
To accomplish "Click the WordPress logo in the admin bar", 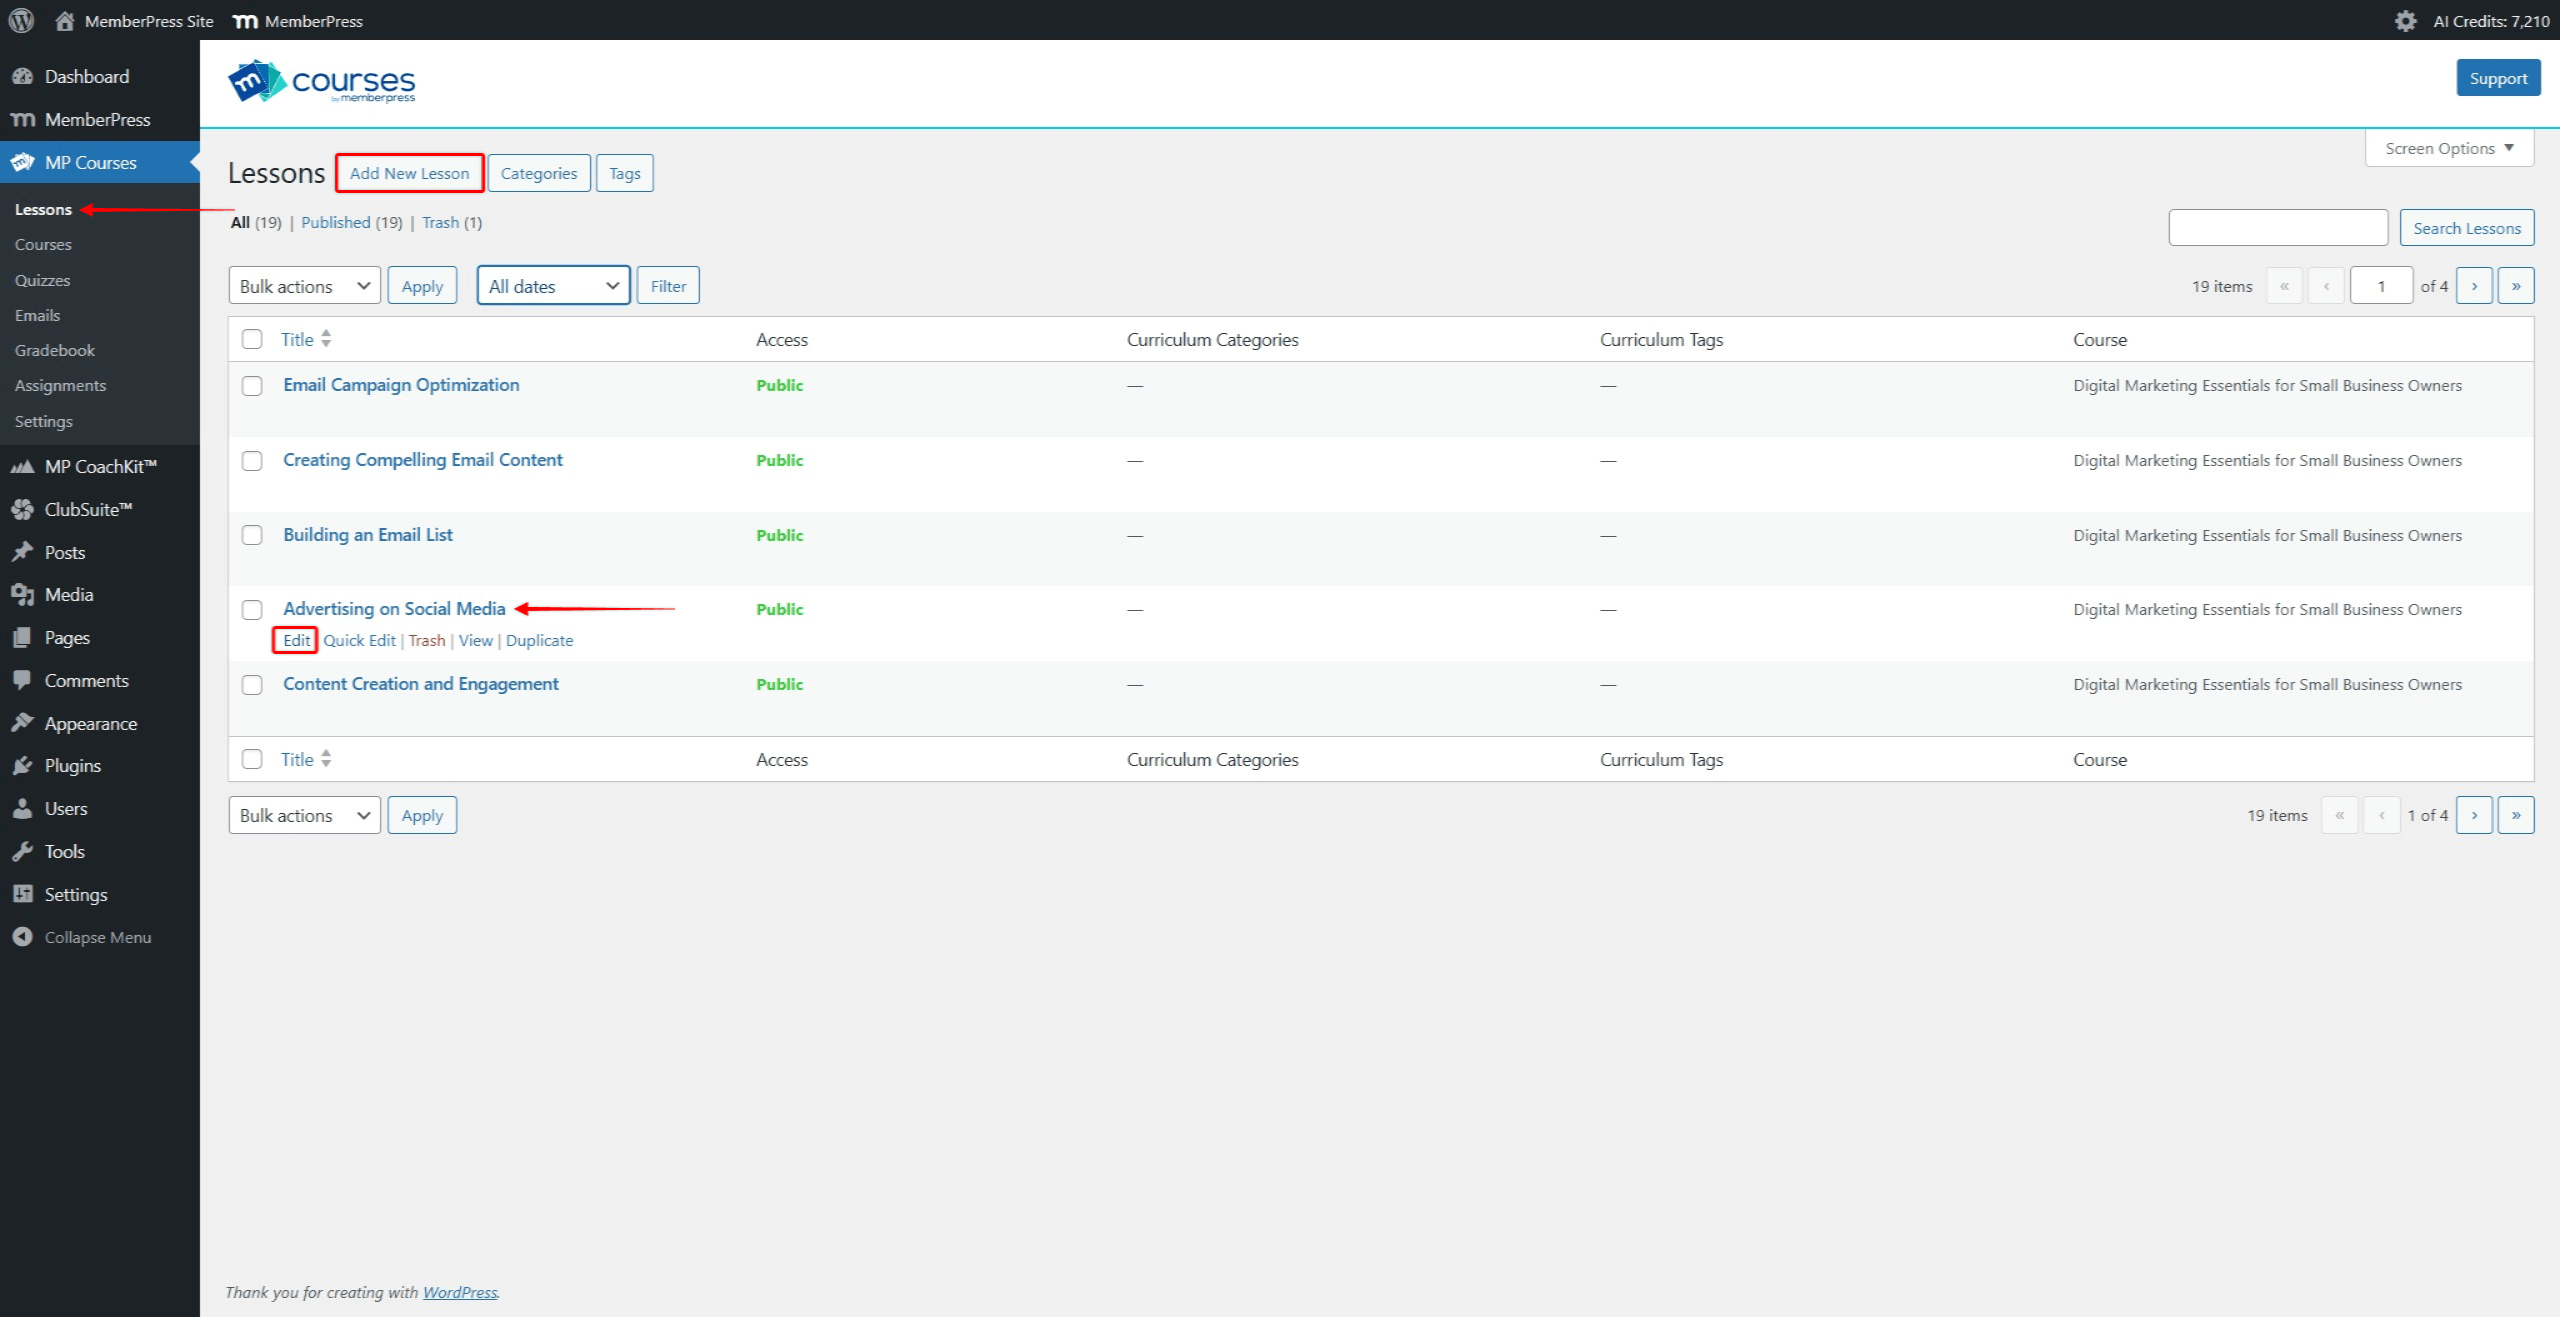I will [21, 20].
